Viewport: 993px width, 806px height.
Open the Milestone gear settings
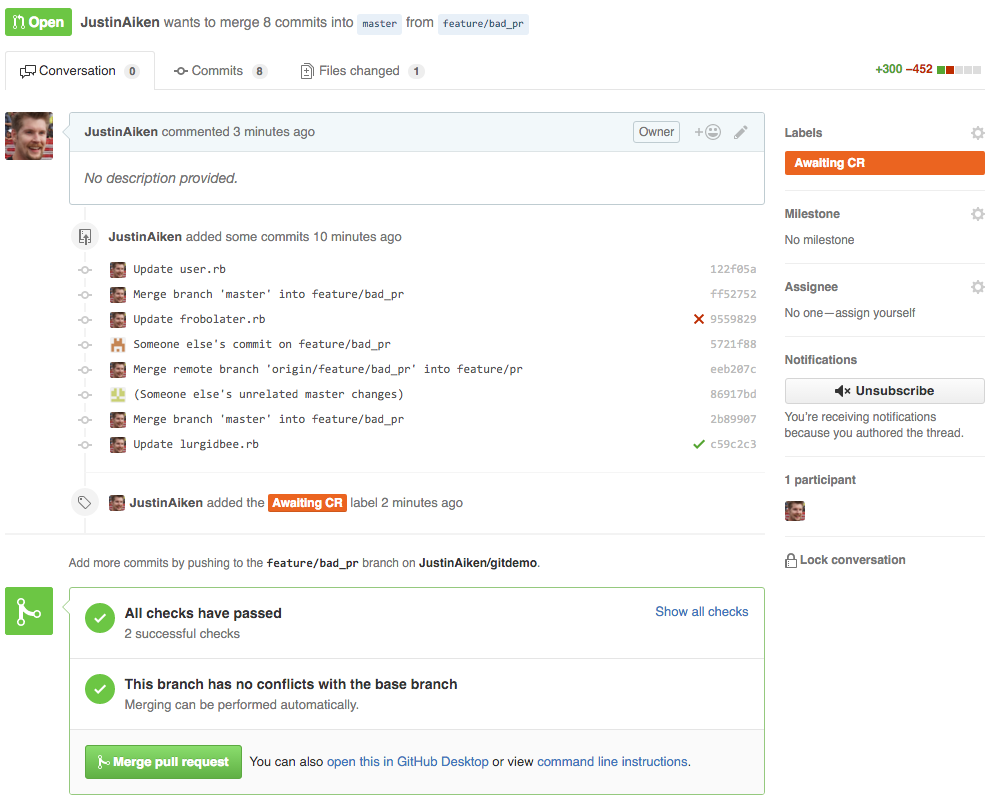click(977, 214)
